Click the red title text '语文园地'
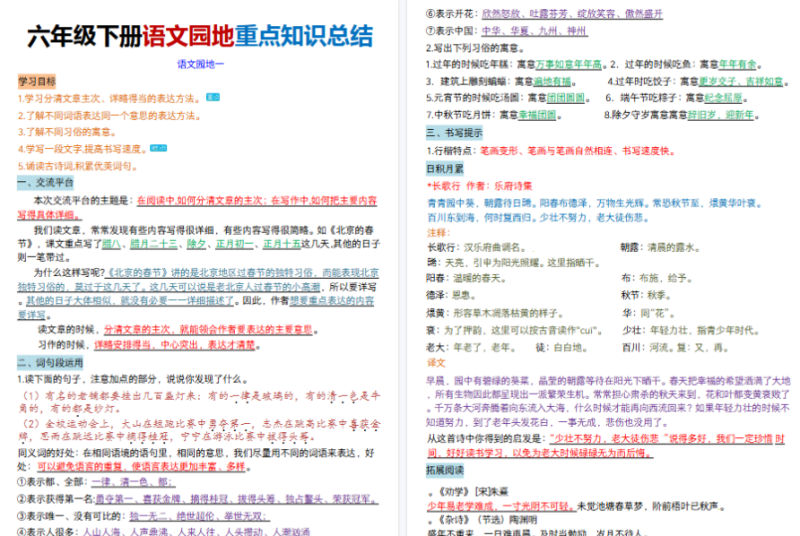The image size is (800, 536). 188,36
